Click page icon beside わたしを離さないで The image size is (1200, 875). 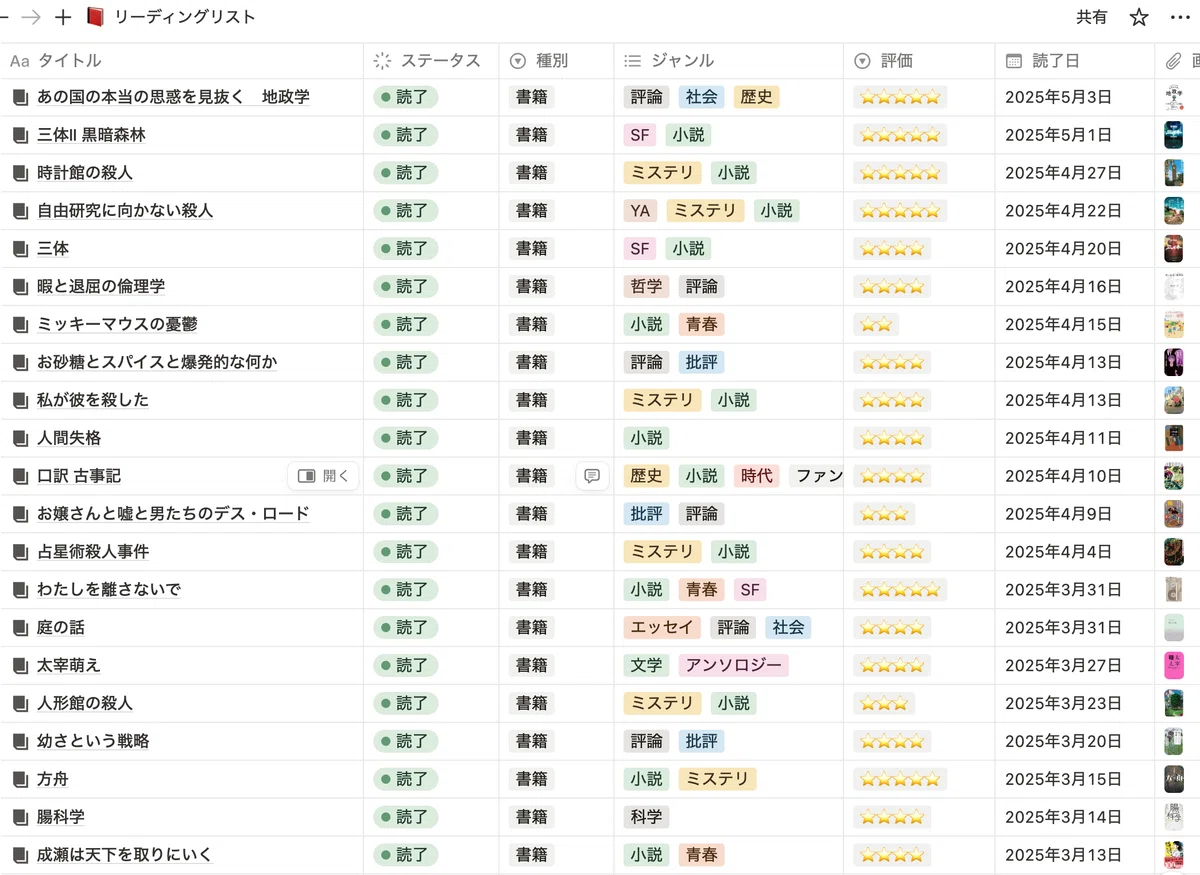[x=20, y=590]
